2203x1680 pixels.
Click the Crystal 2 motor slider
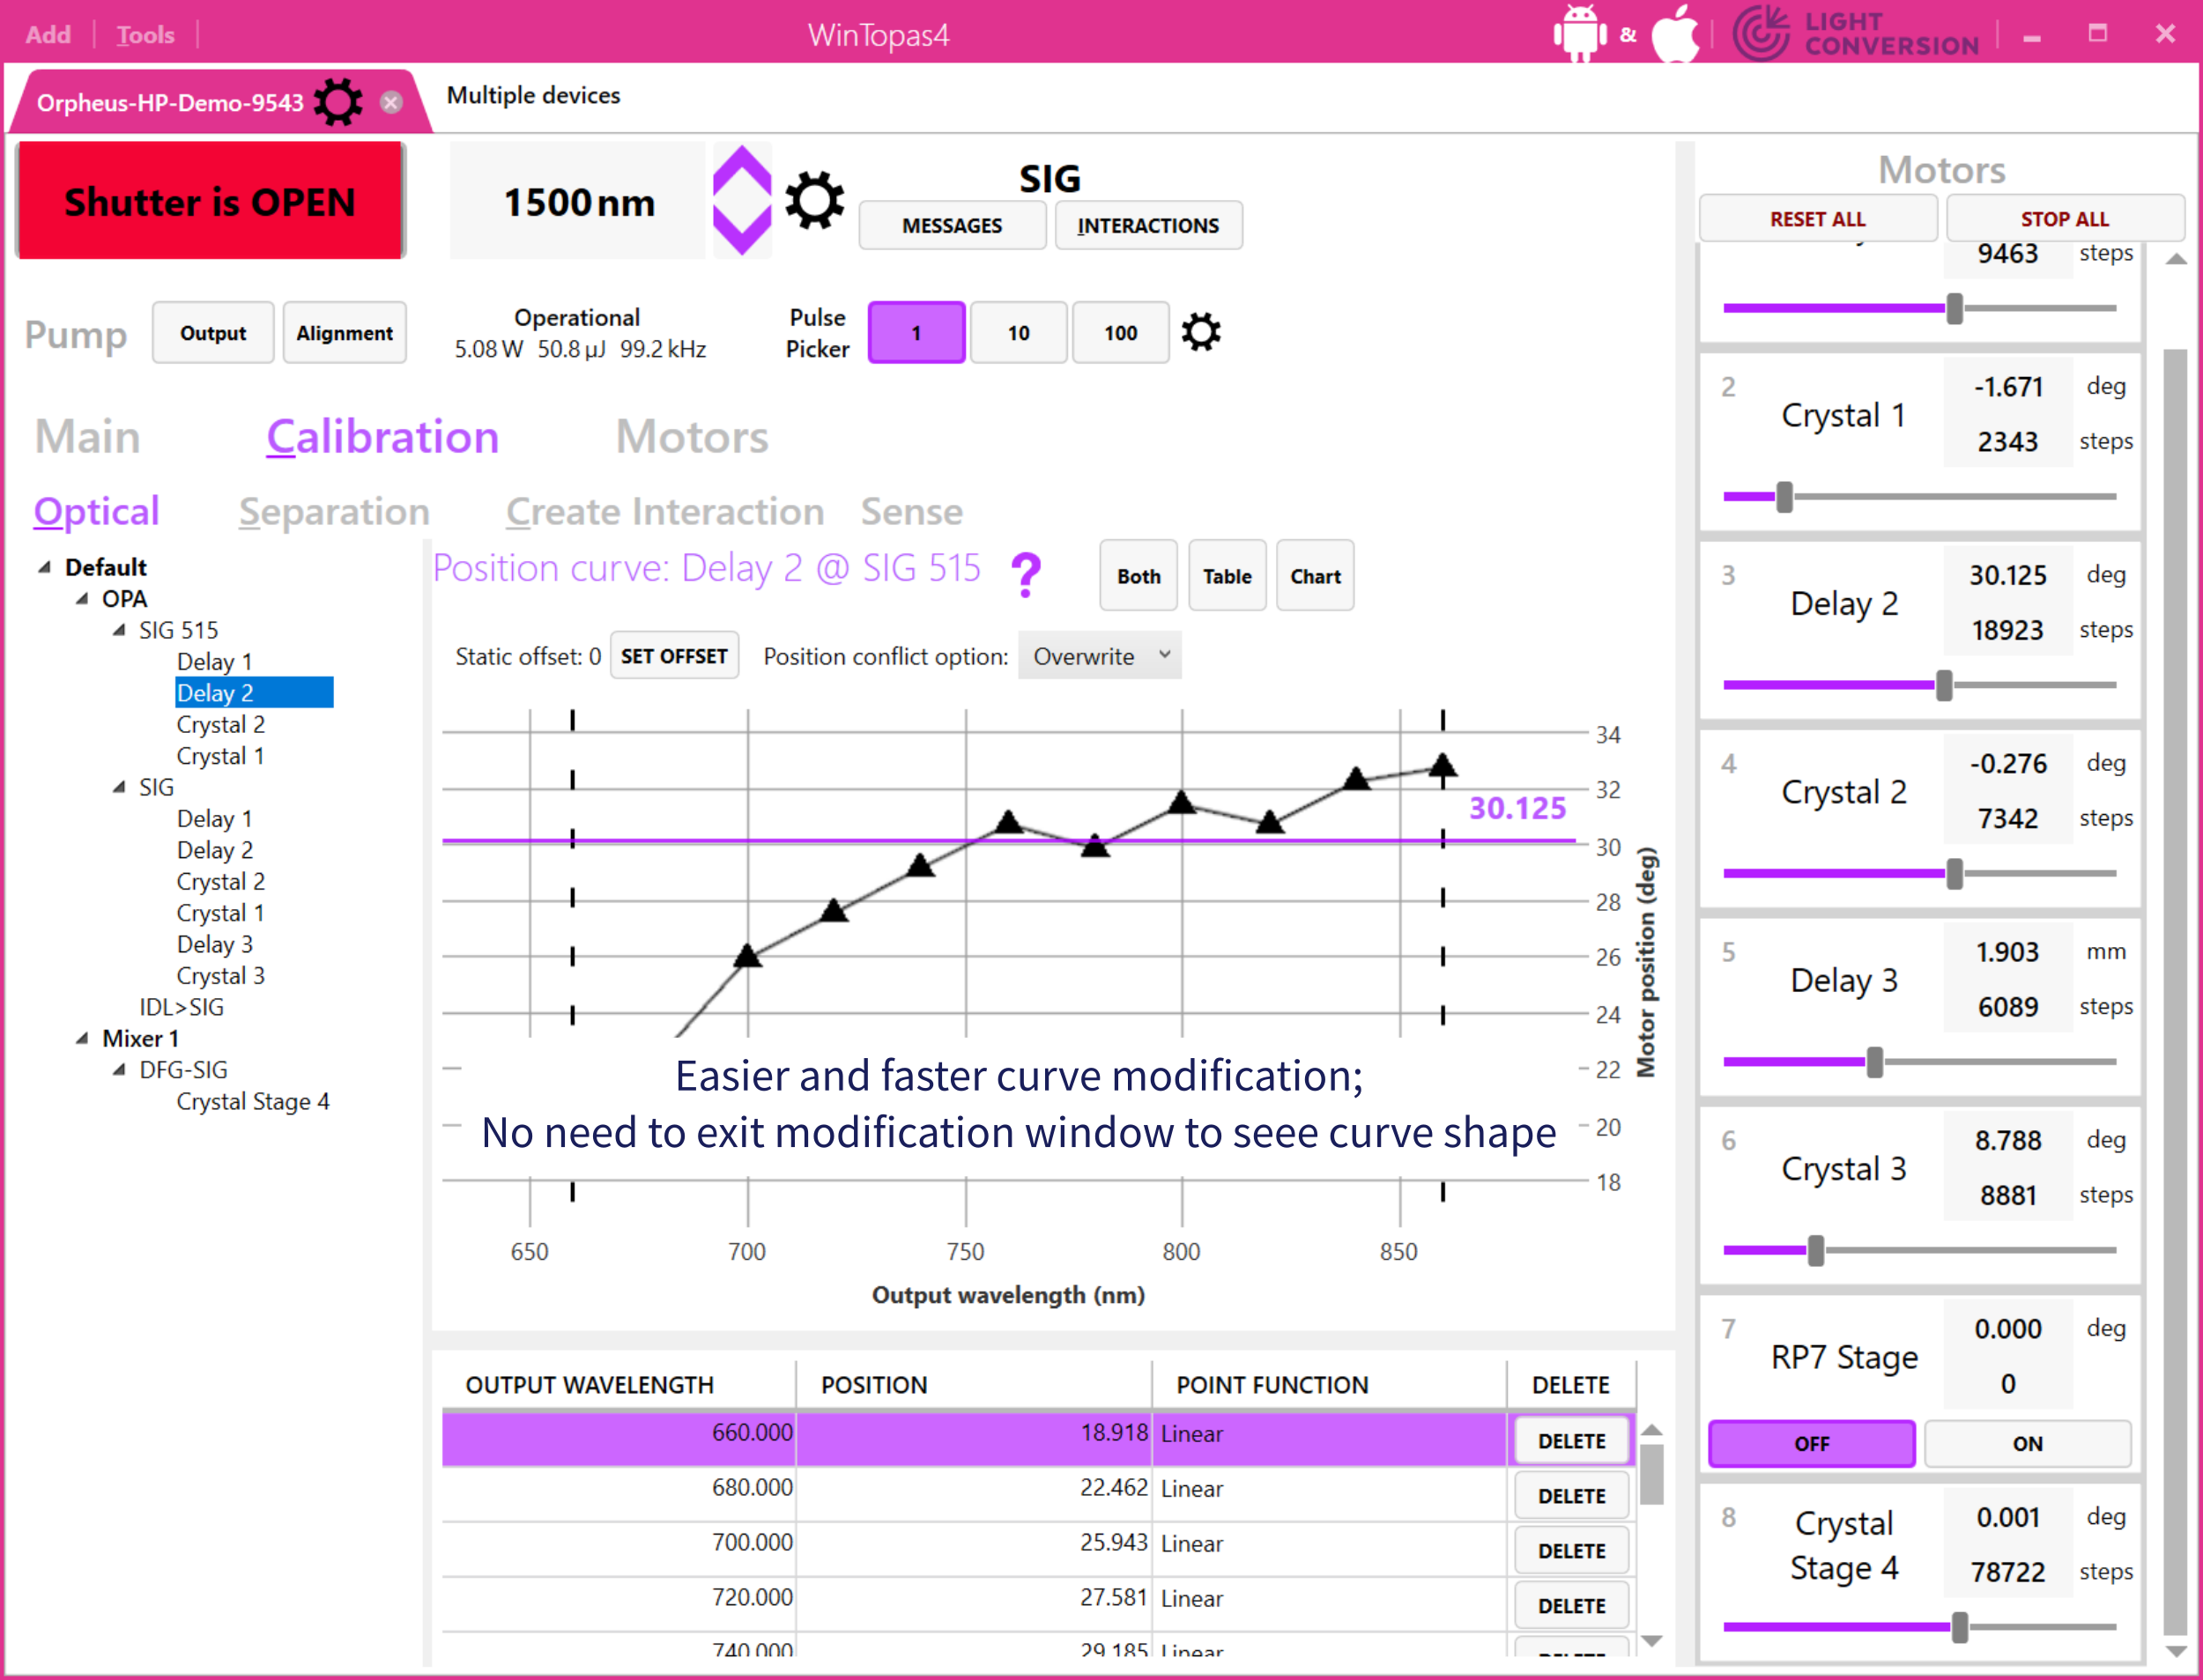[1919, 873]
